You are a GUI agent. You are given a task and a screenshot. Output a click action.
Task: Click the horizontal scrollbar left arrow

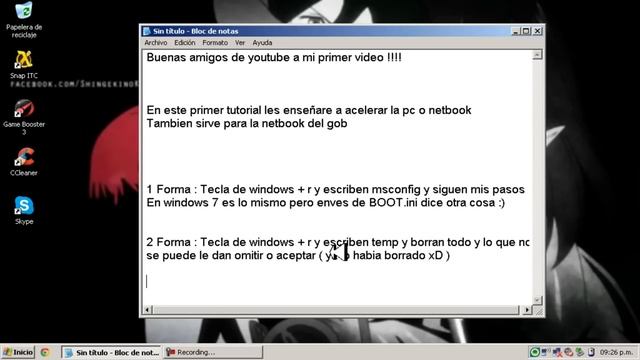coord(148,310)
